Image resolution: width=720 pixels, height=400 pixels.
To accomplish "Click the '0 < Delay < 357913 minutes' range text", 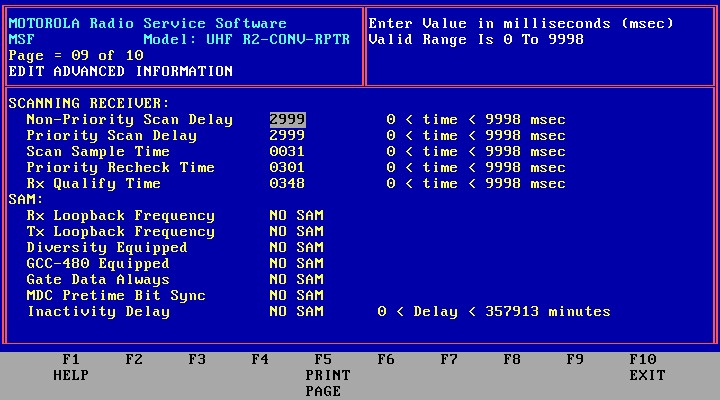I will pos(494,311).
